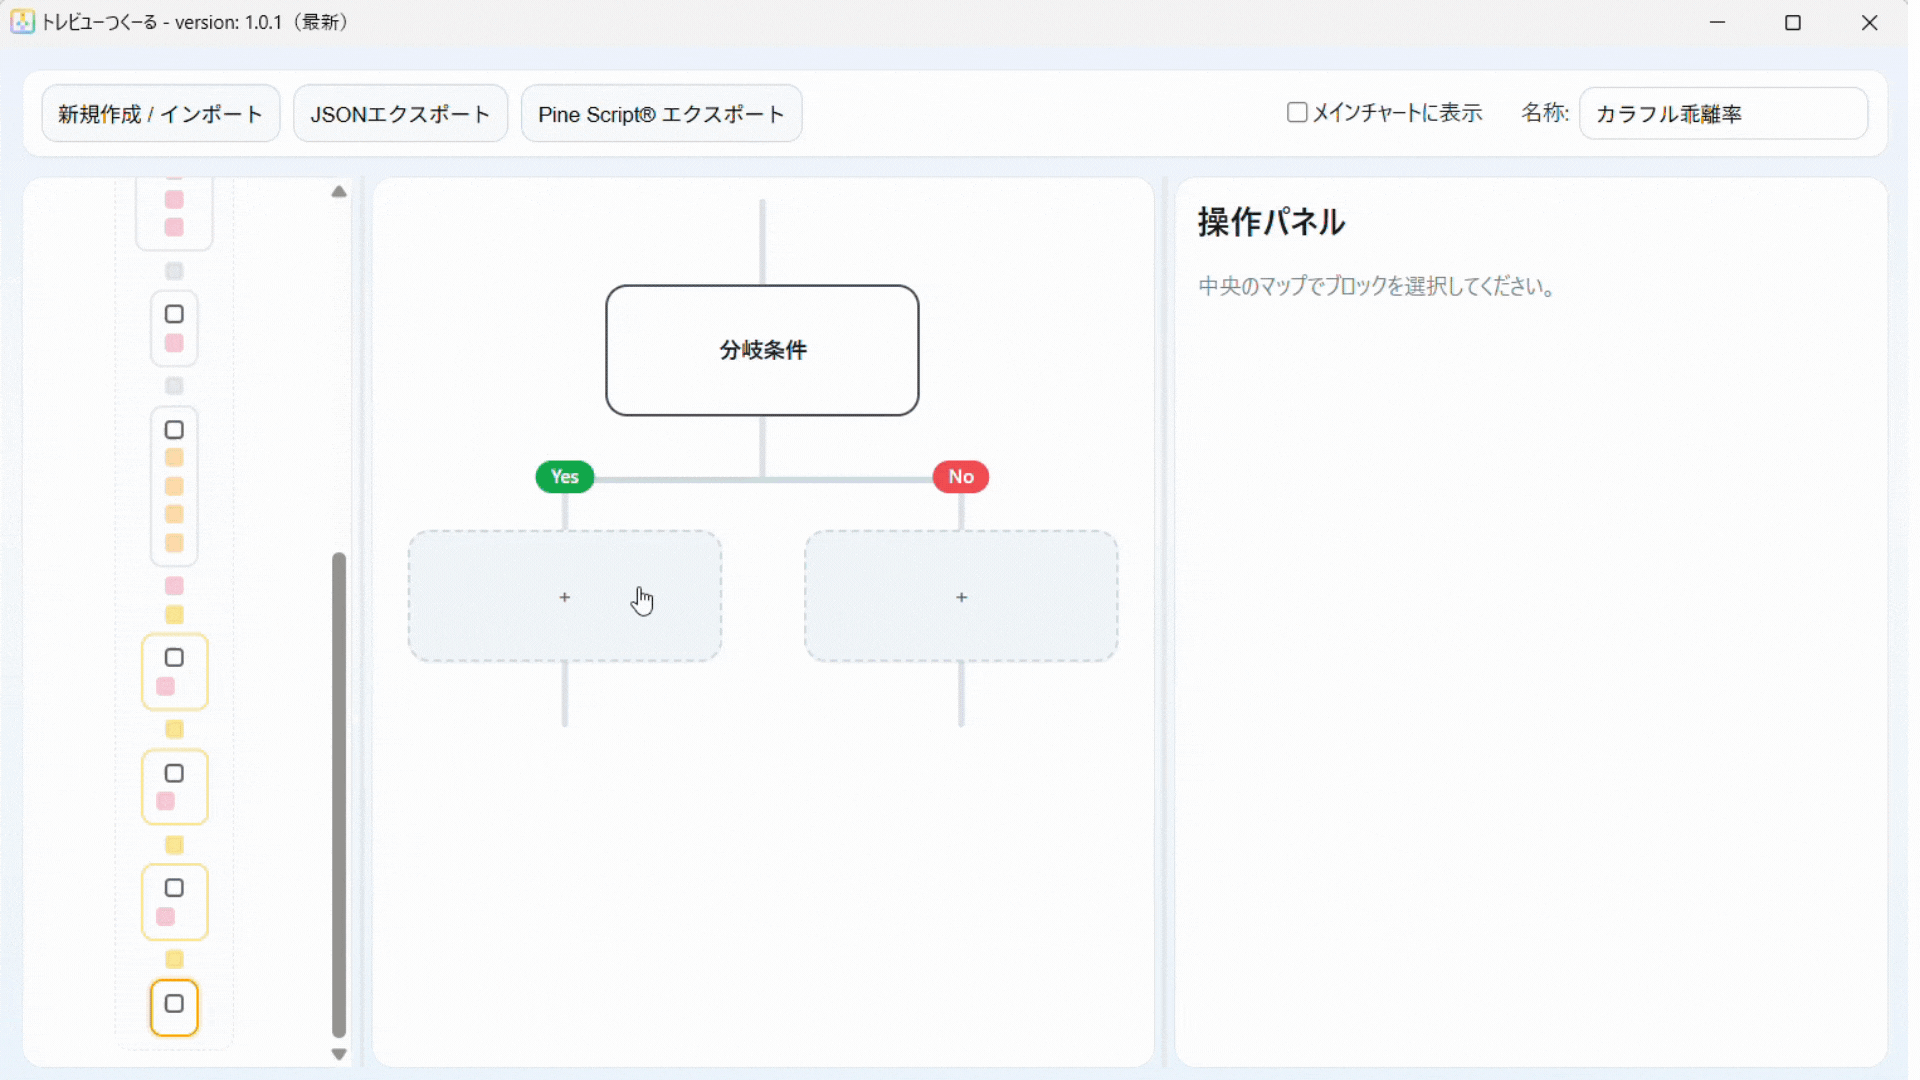Click the red No branch label
The width and height of the screenshot is (1920, 1080).
pos(960,477)
